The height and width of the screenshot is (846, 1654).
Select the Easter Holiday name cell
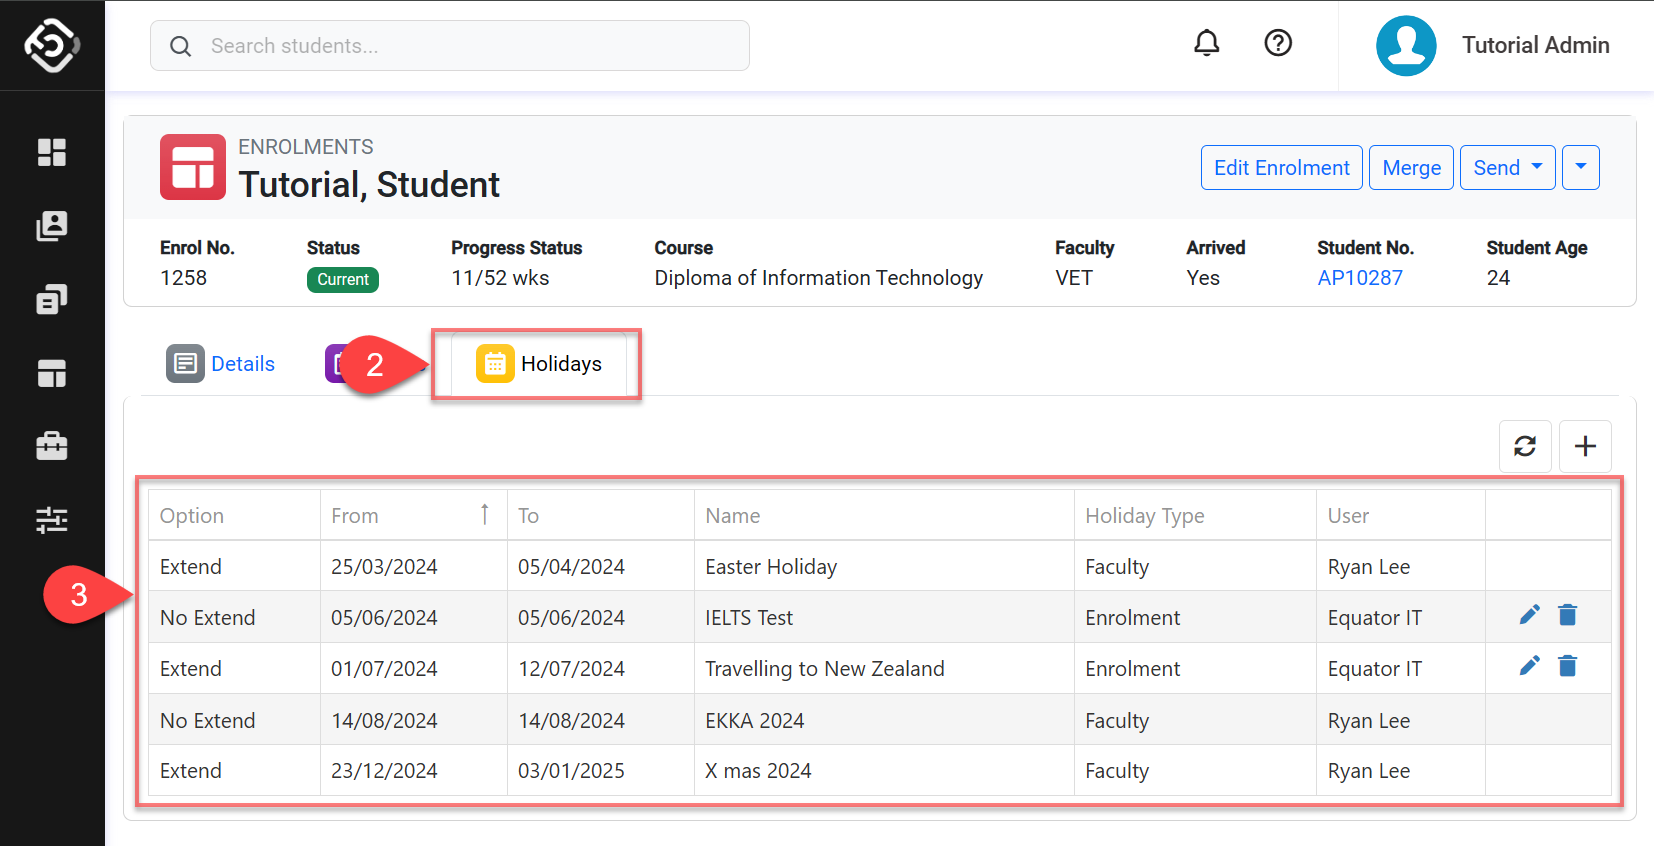tap(884, 567)
